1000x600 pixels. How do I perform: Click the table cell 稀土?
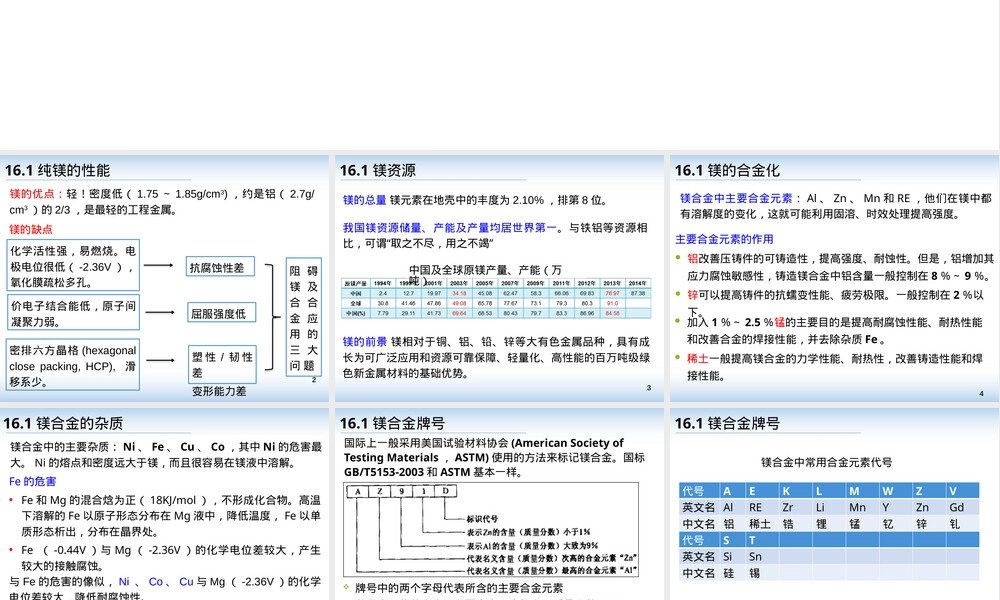pos(760,524)
